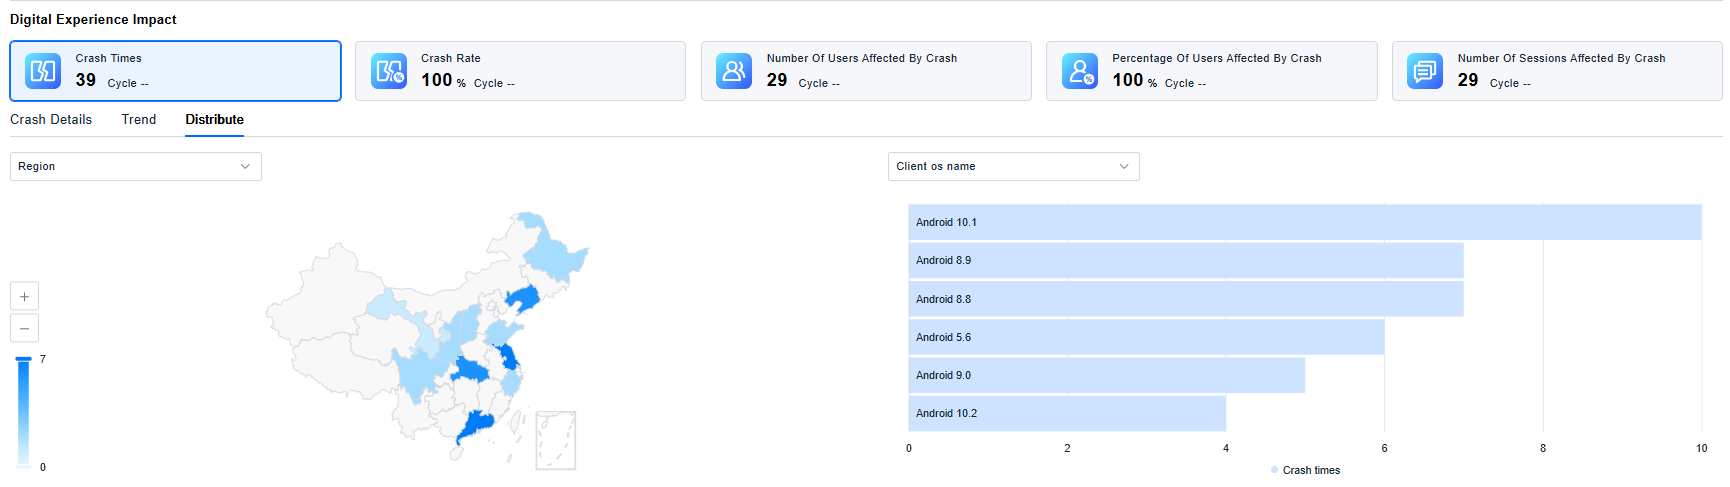
Task: Zoom out on the map
Action: pyautogui.click(x=25, y=328)
